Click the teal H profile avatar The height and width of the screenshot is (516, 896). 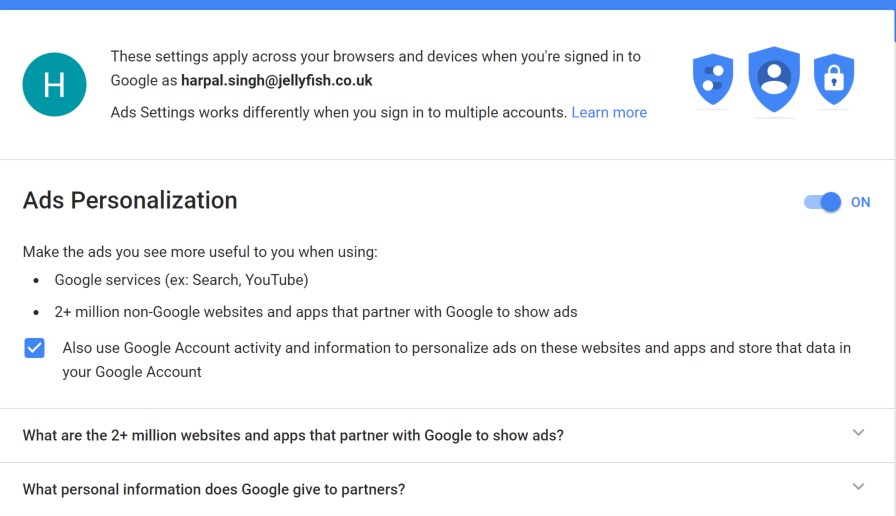pos(54,84)
